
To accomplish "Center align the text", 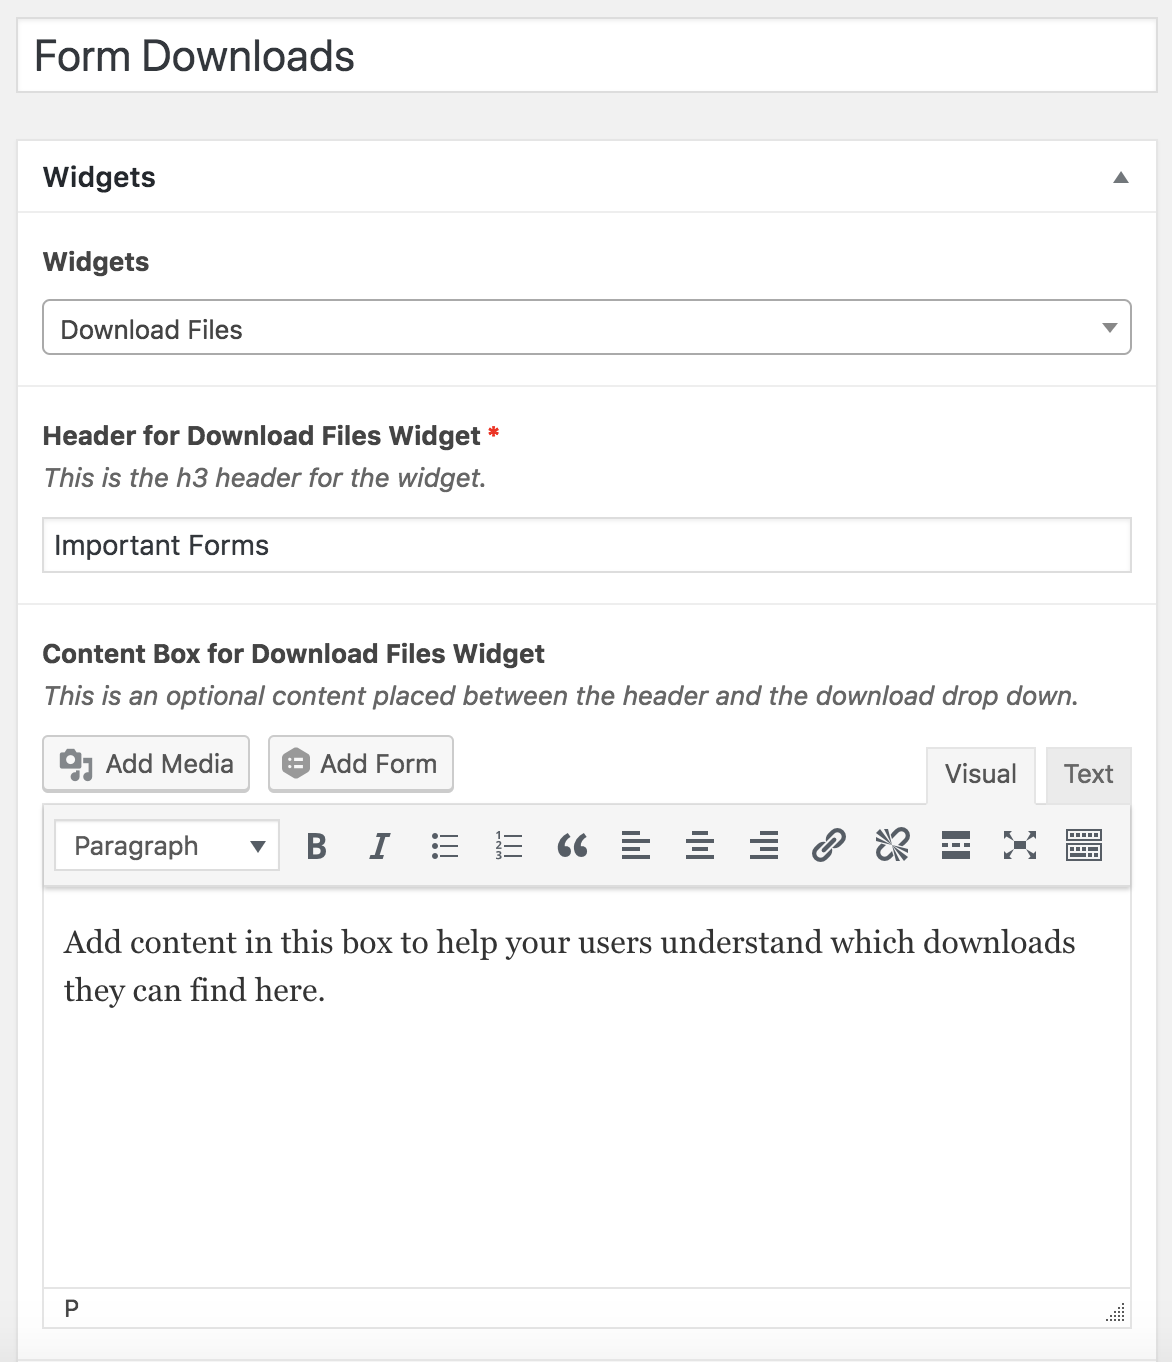I will (700, 846).
